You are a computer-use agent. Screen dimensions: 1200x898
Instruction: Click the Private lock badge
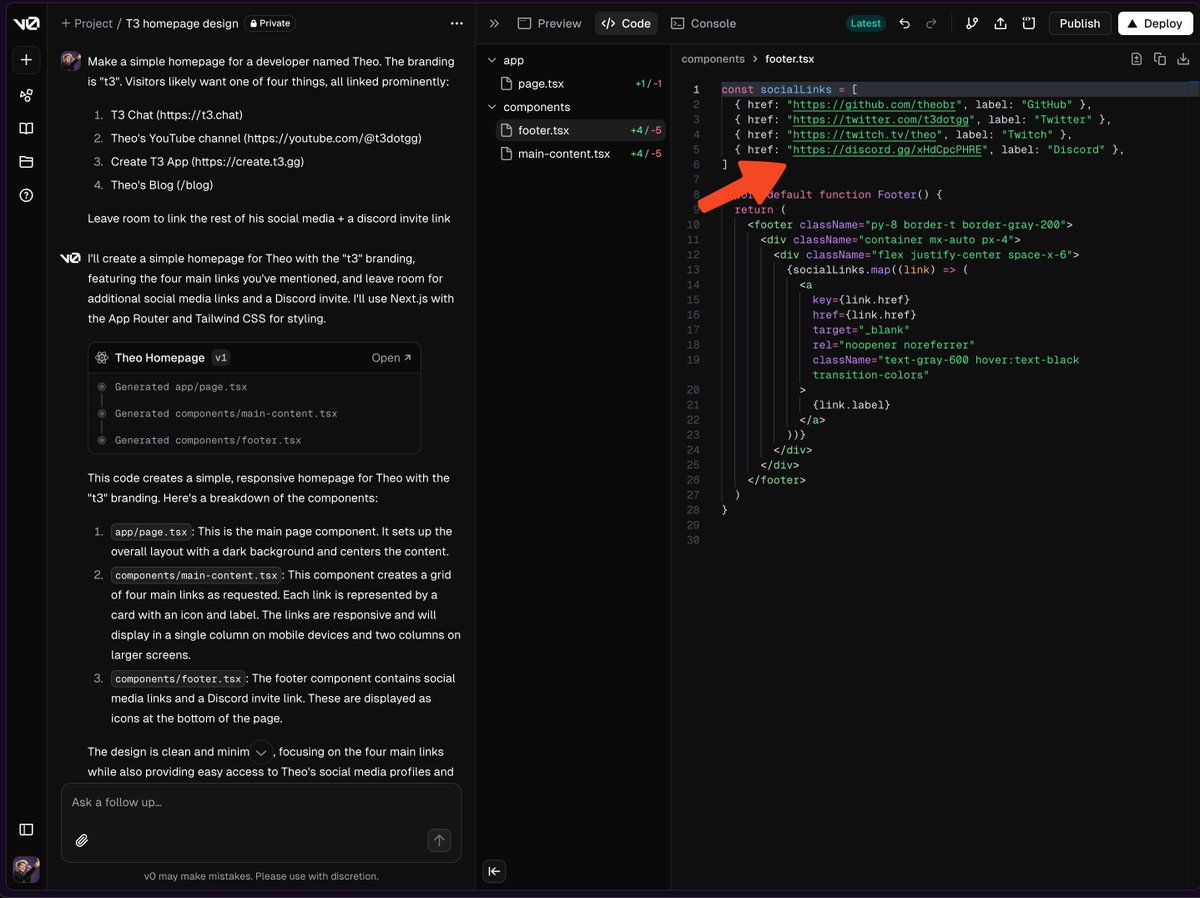pos(271,23)
